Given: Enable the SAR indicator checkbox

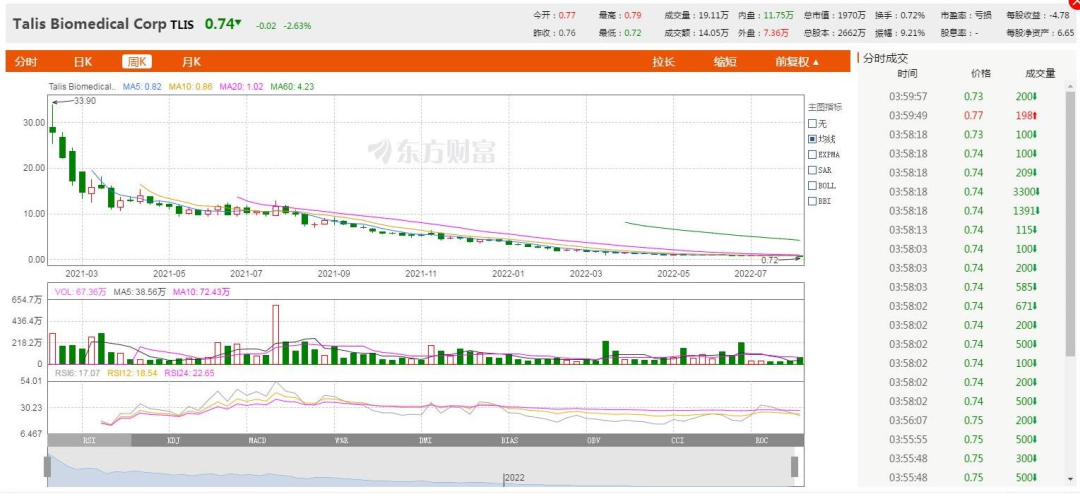Looking at the screenshot, I should 813,169.
